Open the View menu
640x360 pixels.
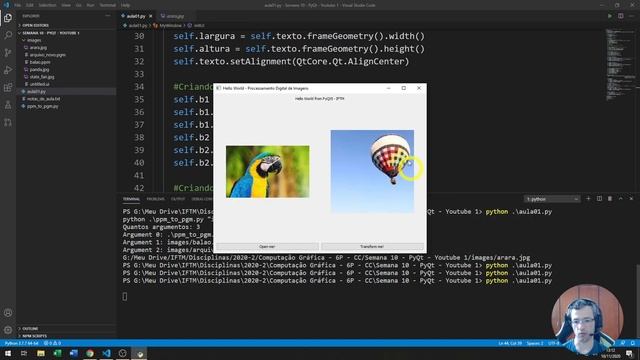(66, 5)
